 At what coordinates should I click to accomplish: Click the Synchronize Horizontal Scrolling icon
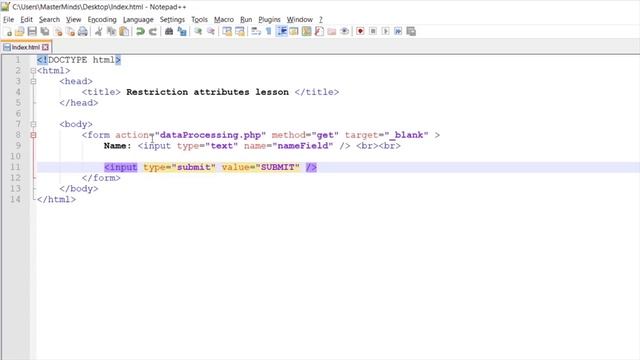pos(240,31)
